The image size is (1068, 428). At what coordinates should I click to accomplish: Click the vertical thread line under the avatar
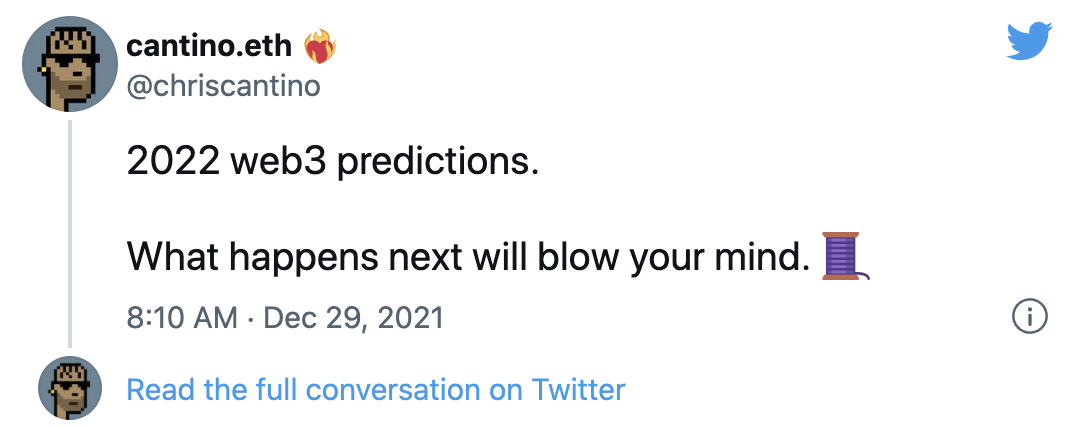click(x=70, y=230)
